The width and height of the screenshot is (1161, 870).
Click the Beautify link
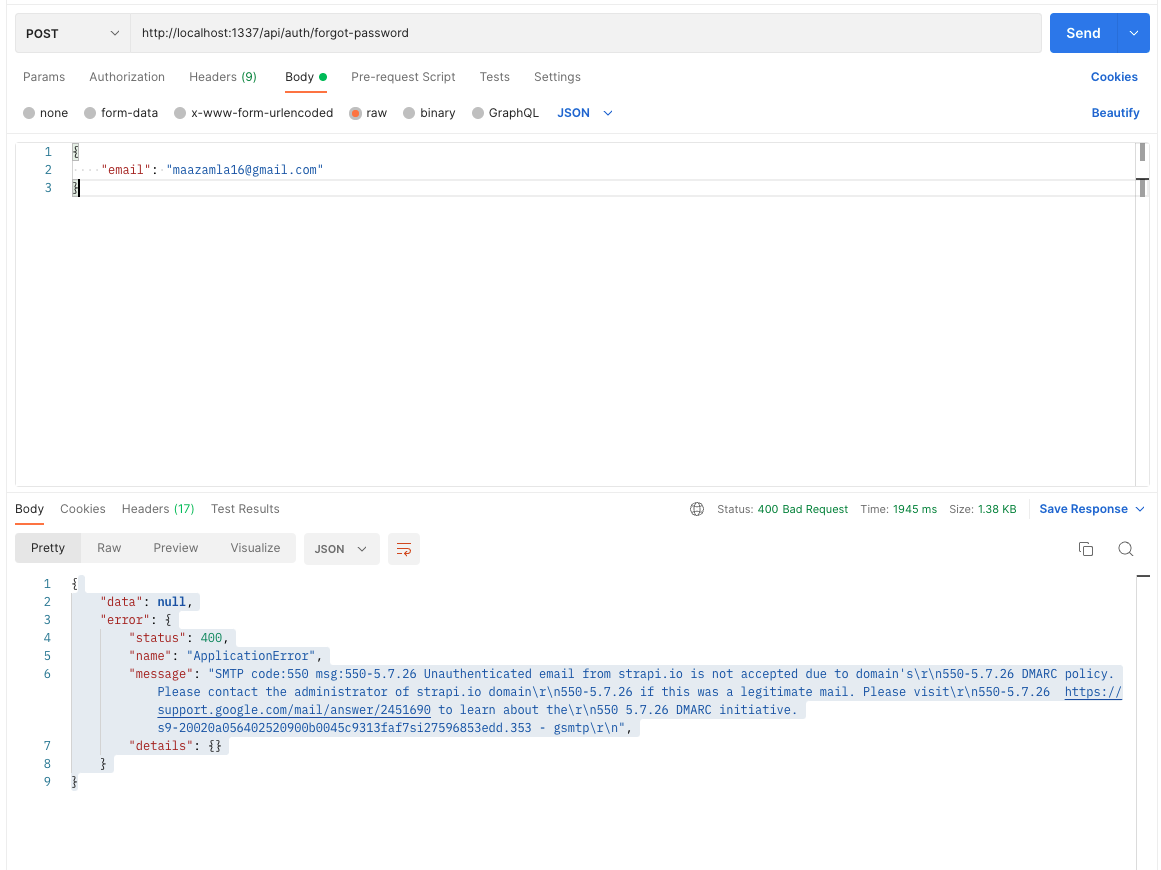tap(1115, 113)
